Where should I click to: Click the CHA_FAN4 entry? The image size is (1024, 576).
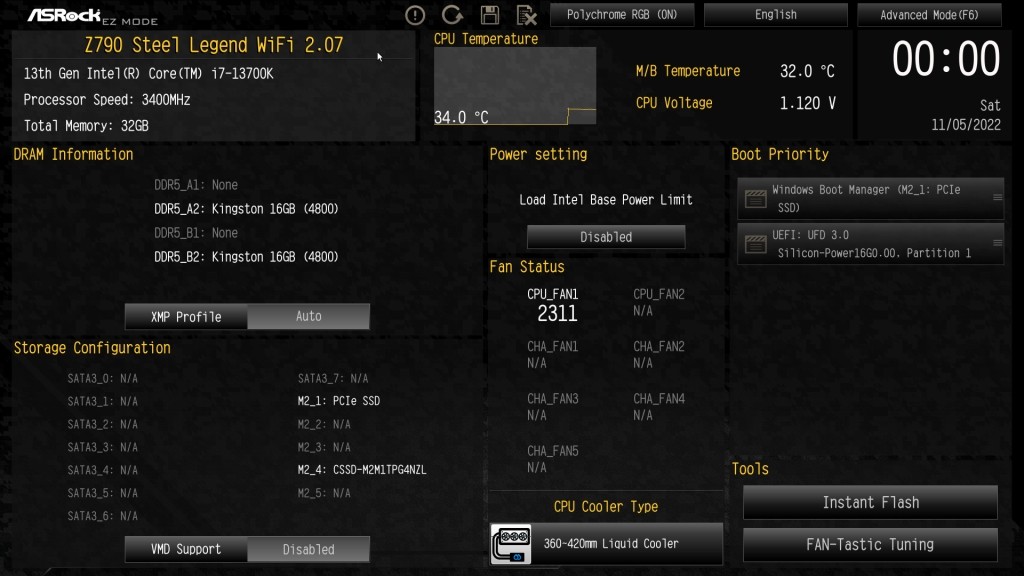click(x=658, y=407)
